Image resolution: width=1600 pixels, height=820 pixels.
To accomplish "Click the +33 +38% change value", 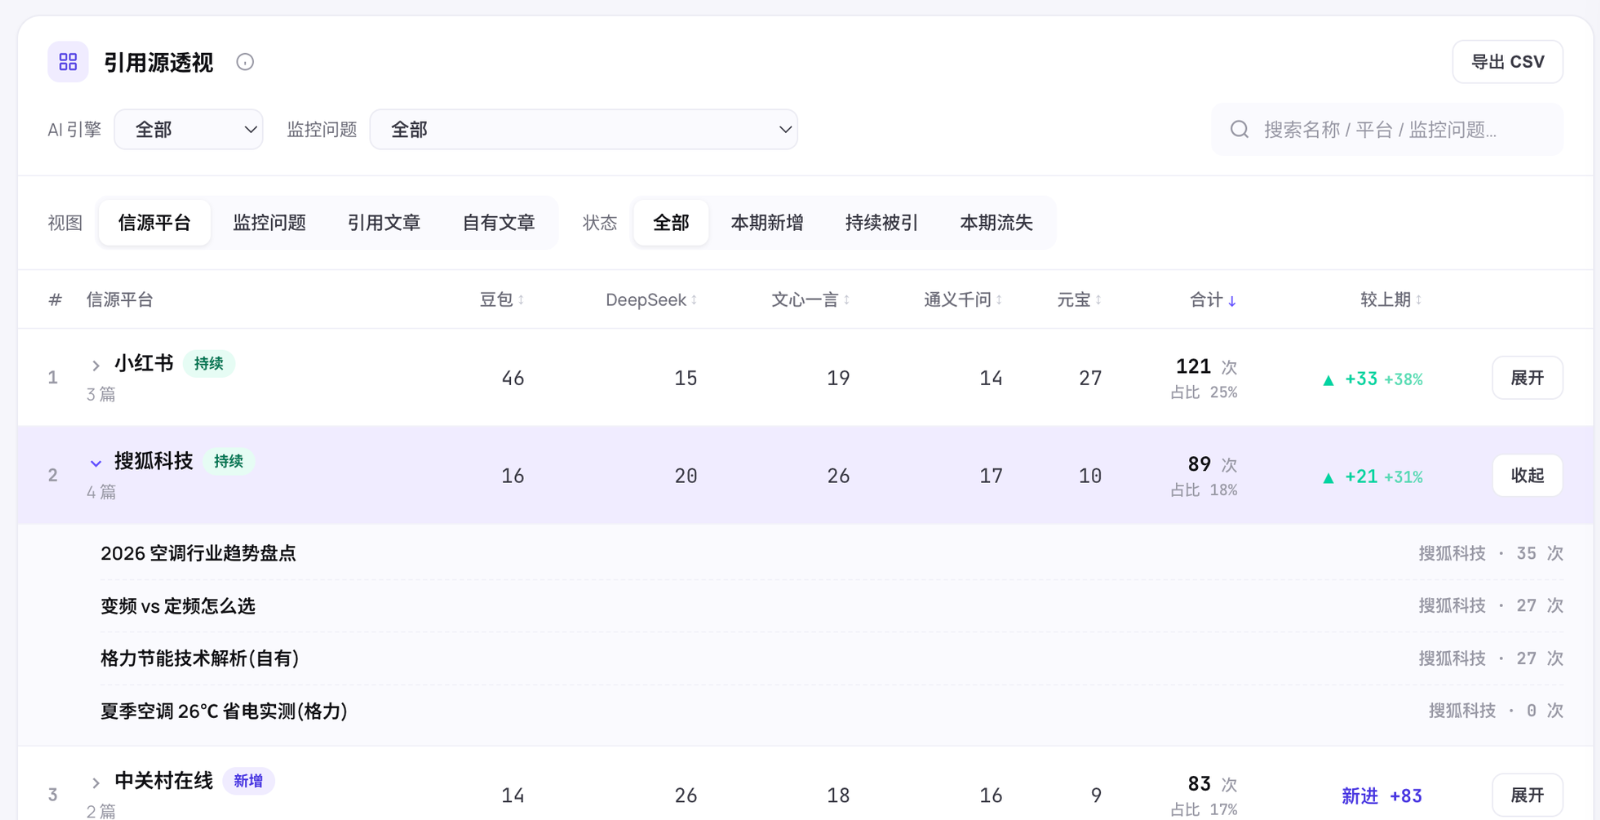I will (x=1384, y=379).
